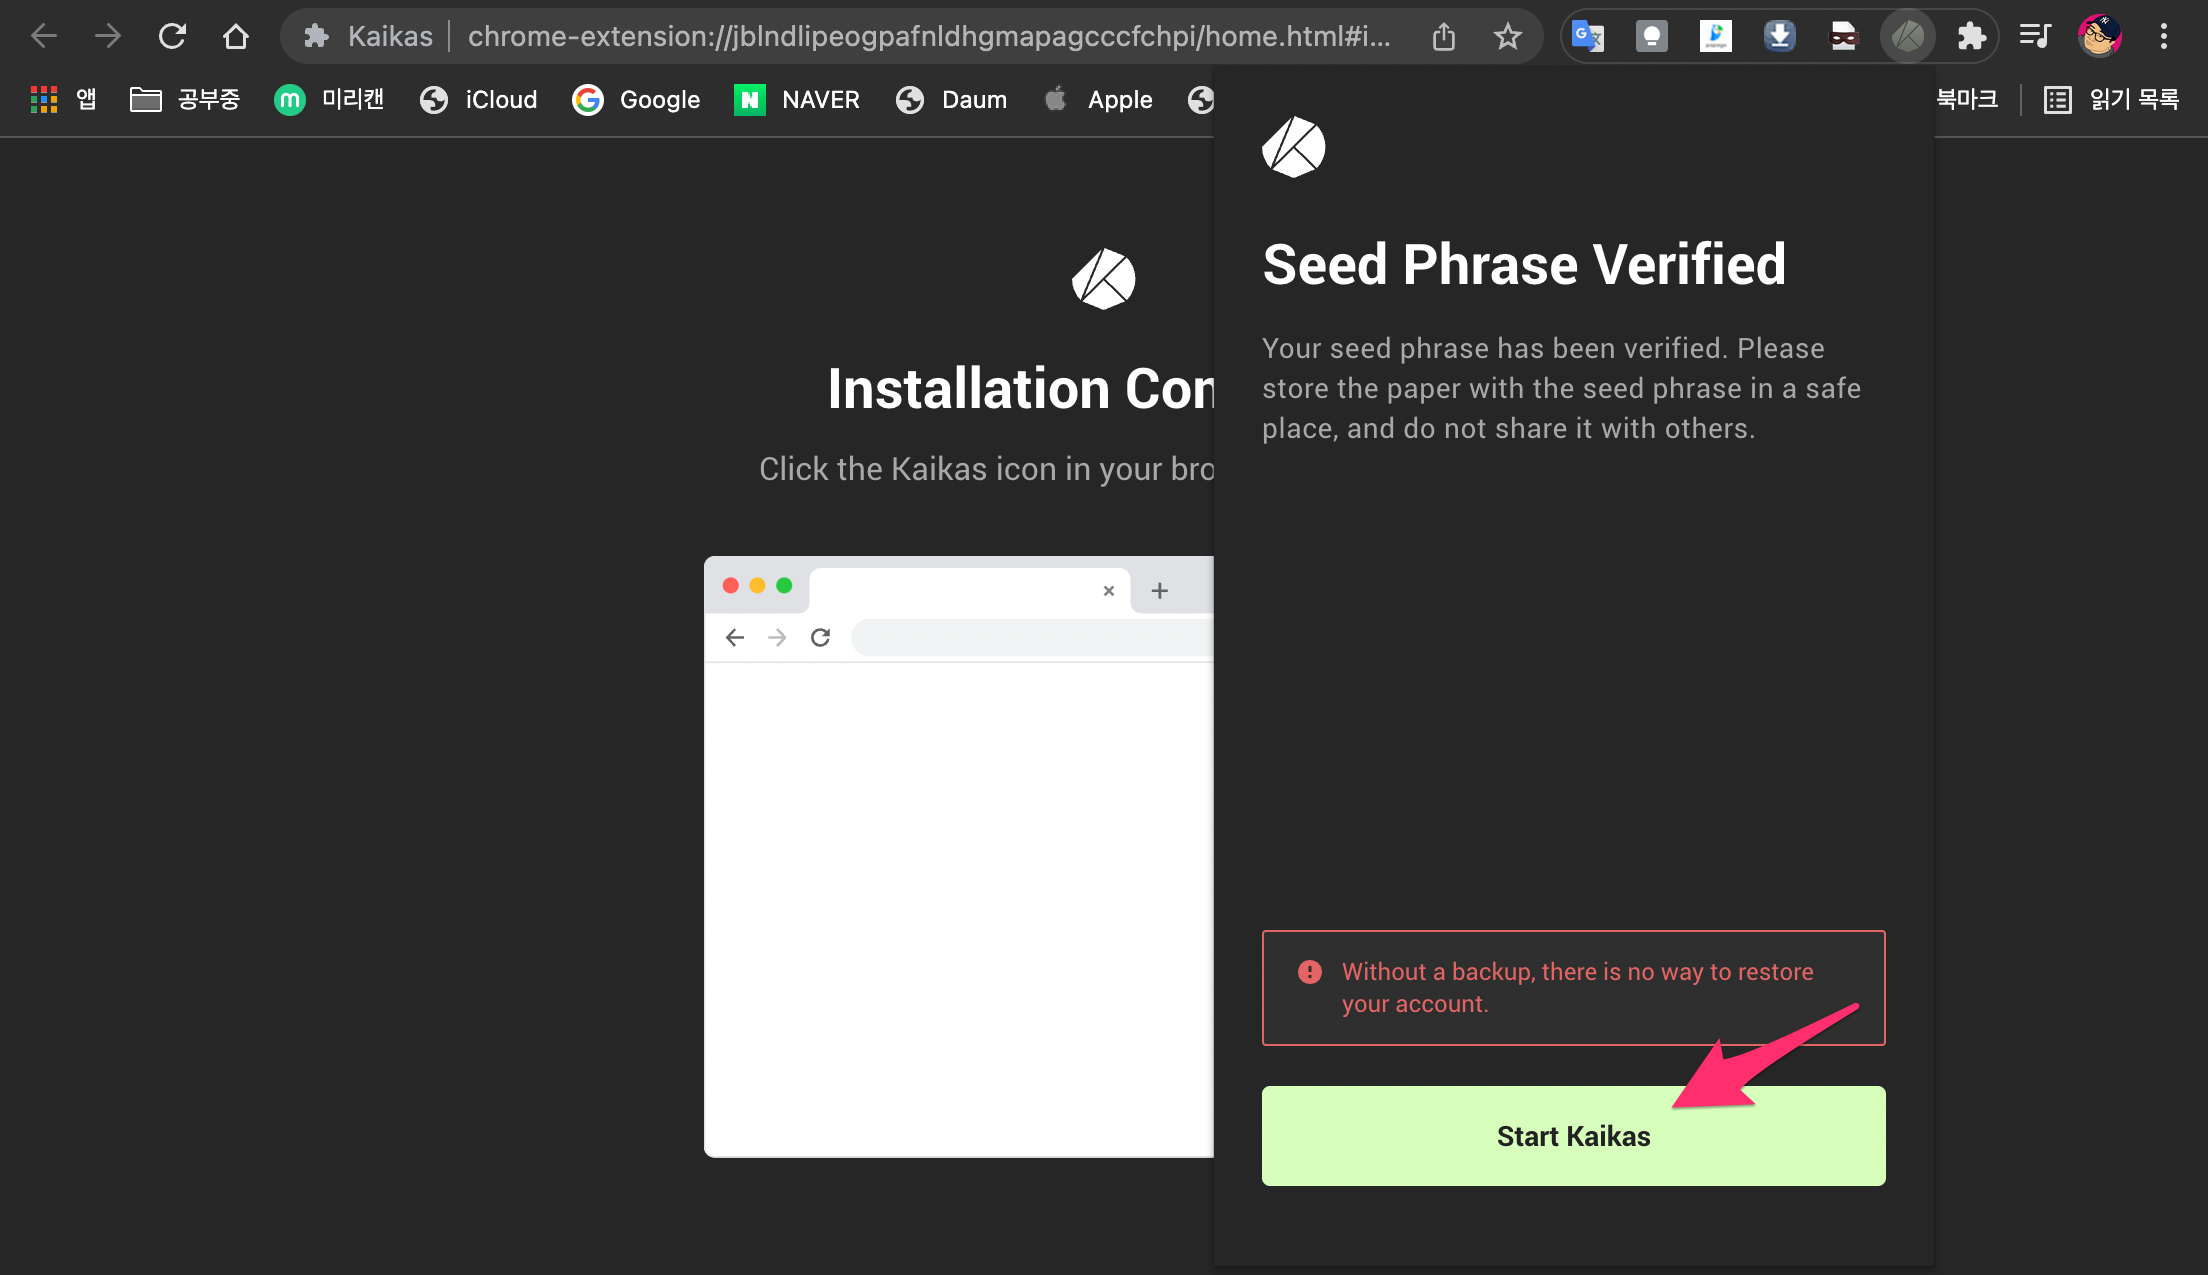Click the Start Kaikas button
This screenshot has width=2208, height=1275.
(1573, 1136)
